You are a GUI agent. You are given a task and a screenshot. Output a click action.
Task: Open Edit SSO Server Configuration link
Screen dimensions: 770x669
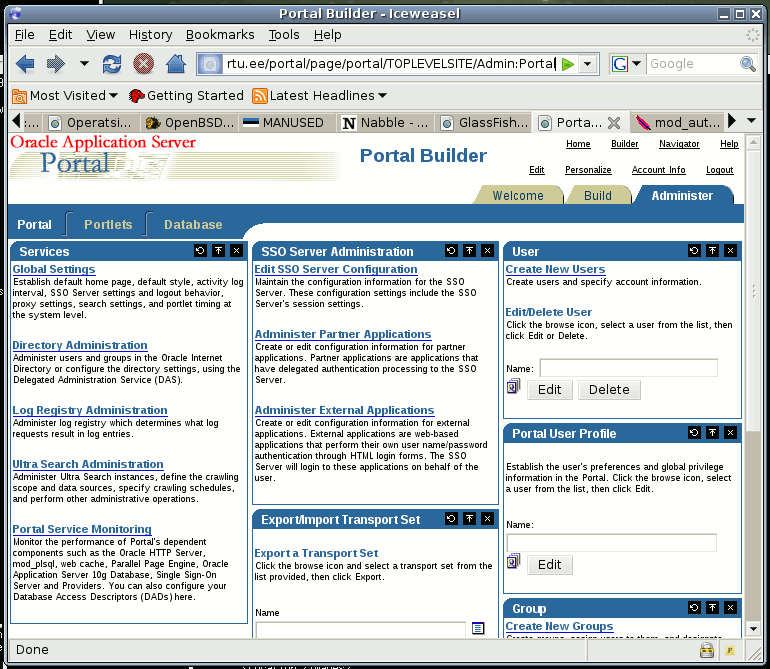[336, 269]
